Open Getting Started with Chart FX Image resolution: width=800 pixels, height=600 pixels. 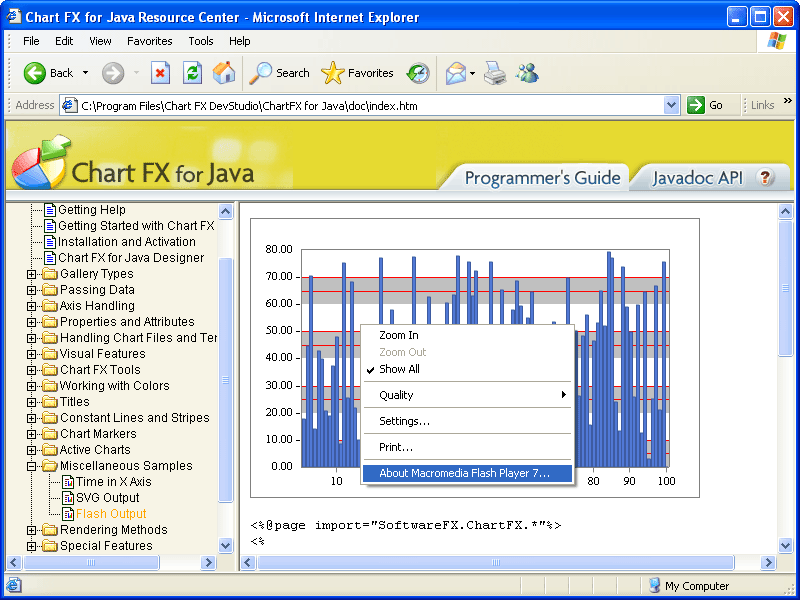click(x=136, y=226)
